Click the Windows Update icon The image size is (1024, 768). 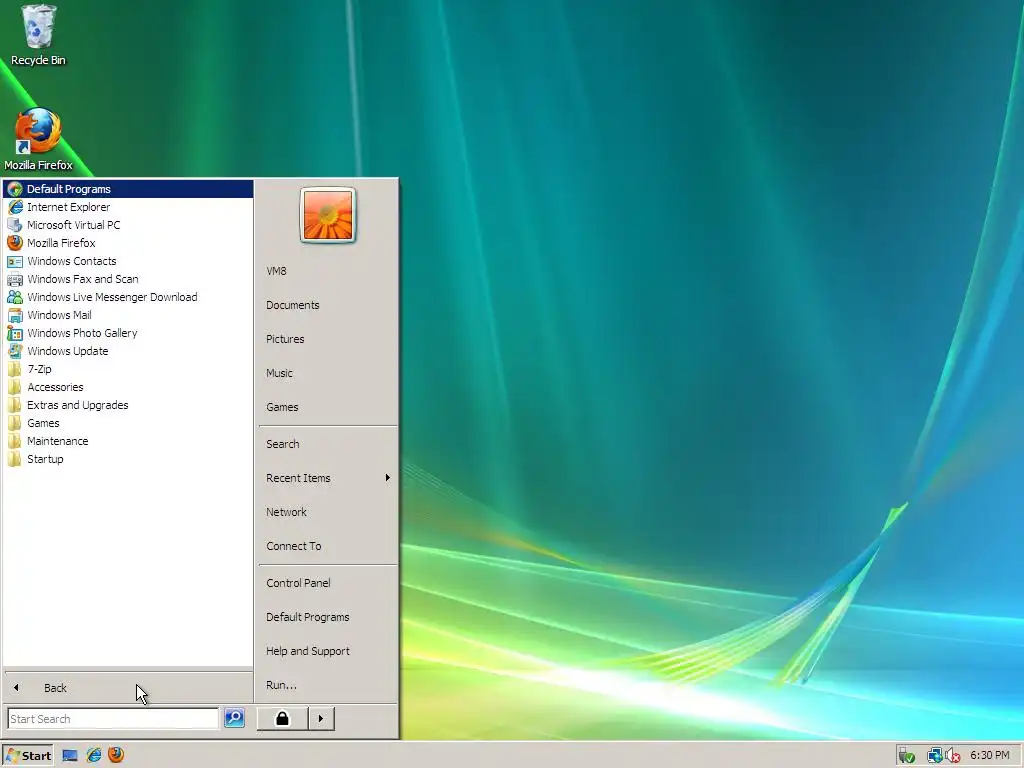[x=14, y=351]
